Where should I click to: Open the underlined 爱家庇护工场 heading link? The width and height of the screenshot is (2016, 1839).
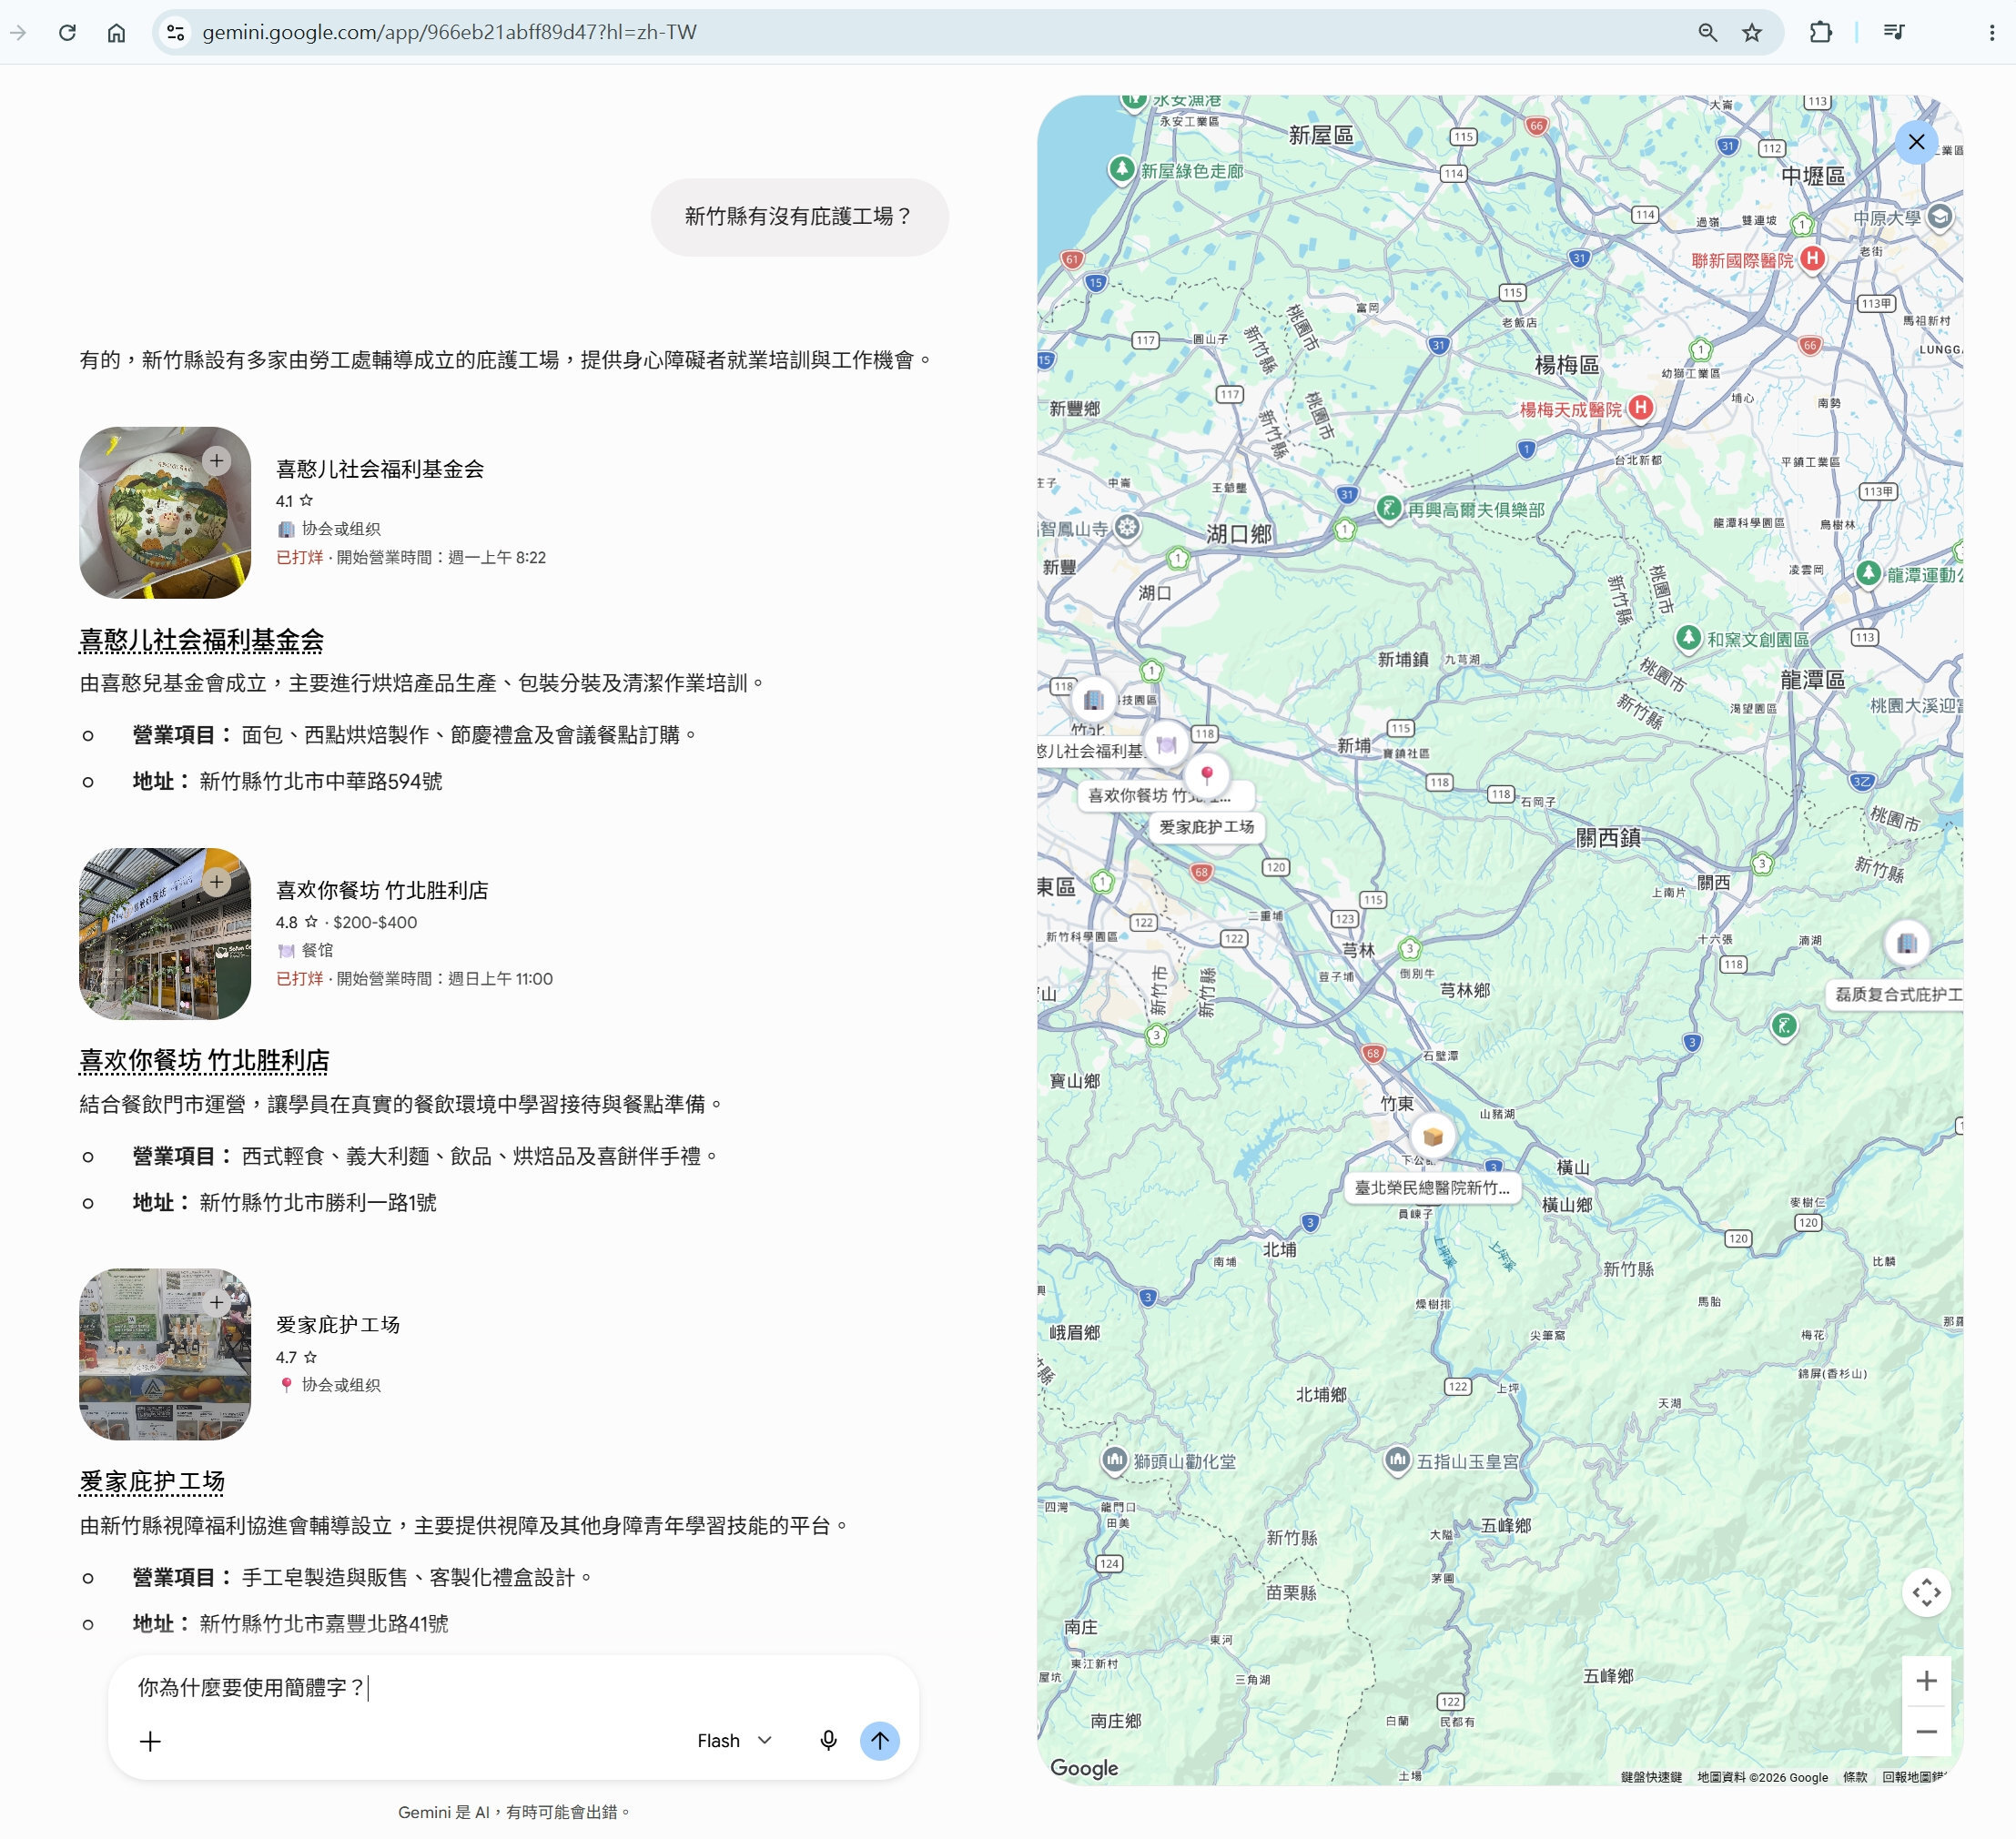coord(152,1482)
